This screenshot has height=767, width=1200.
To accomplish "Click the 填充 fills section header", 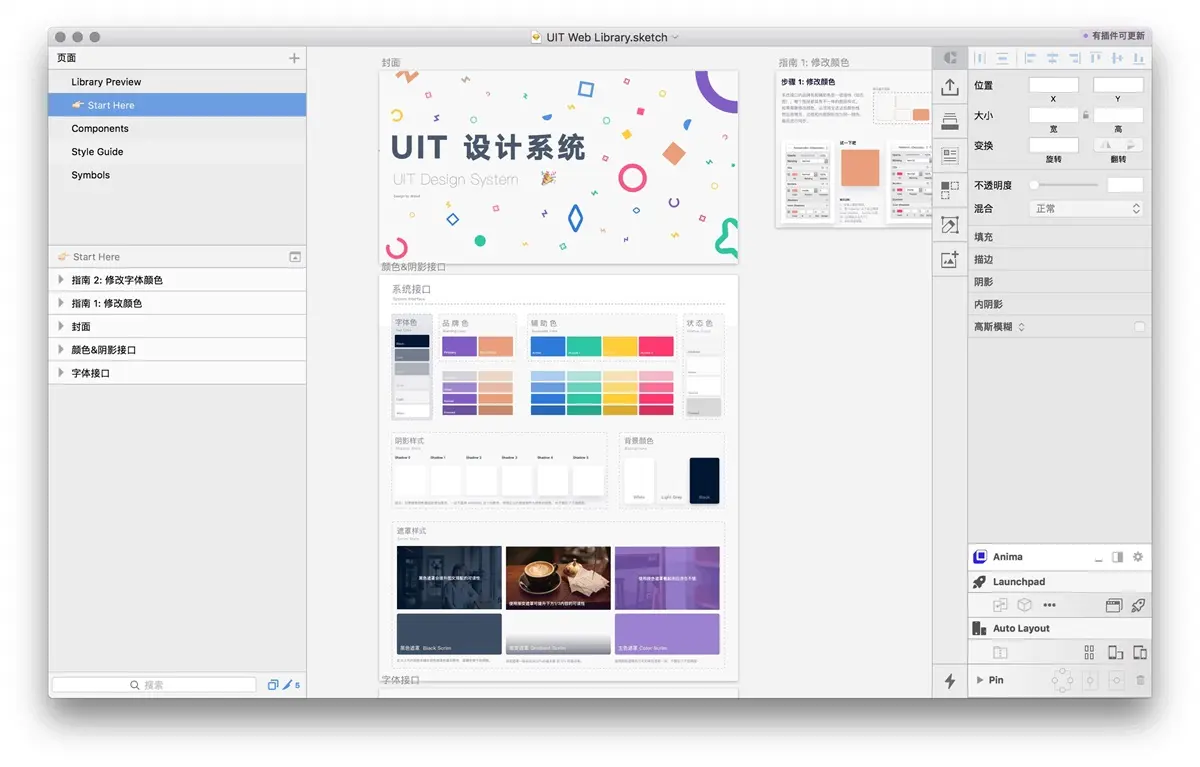I will click(x=1059, y=237).
